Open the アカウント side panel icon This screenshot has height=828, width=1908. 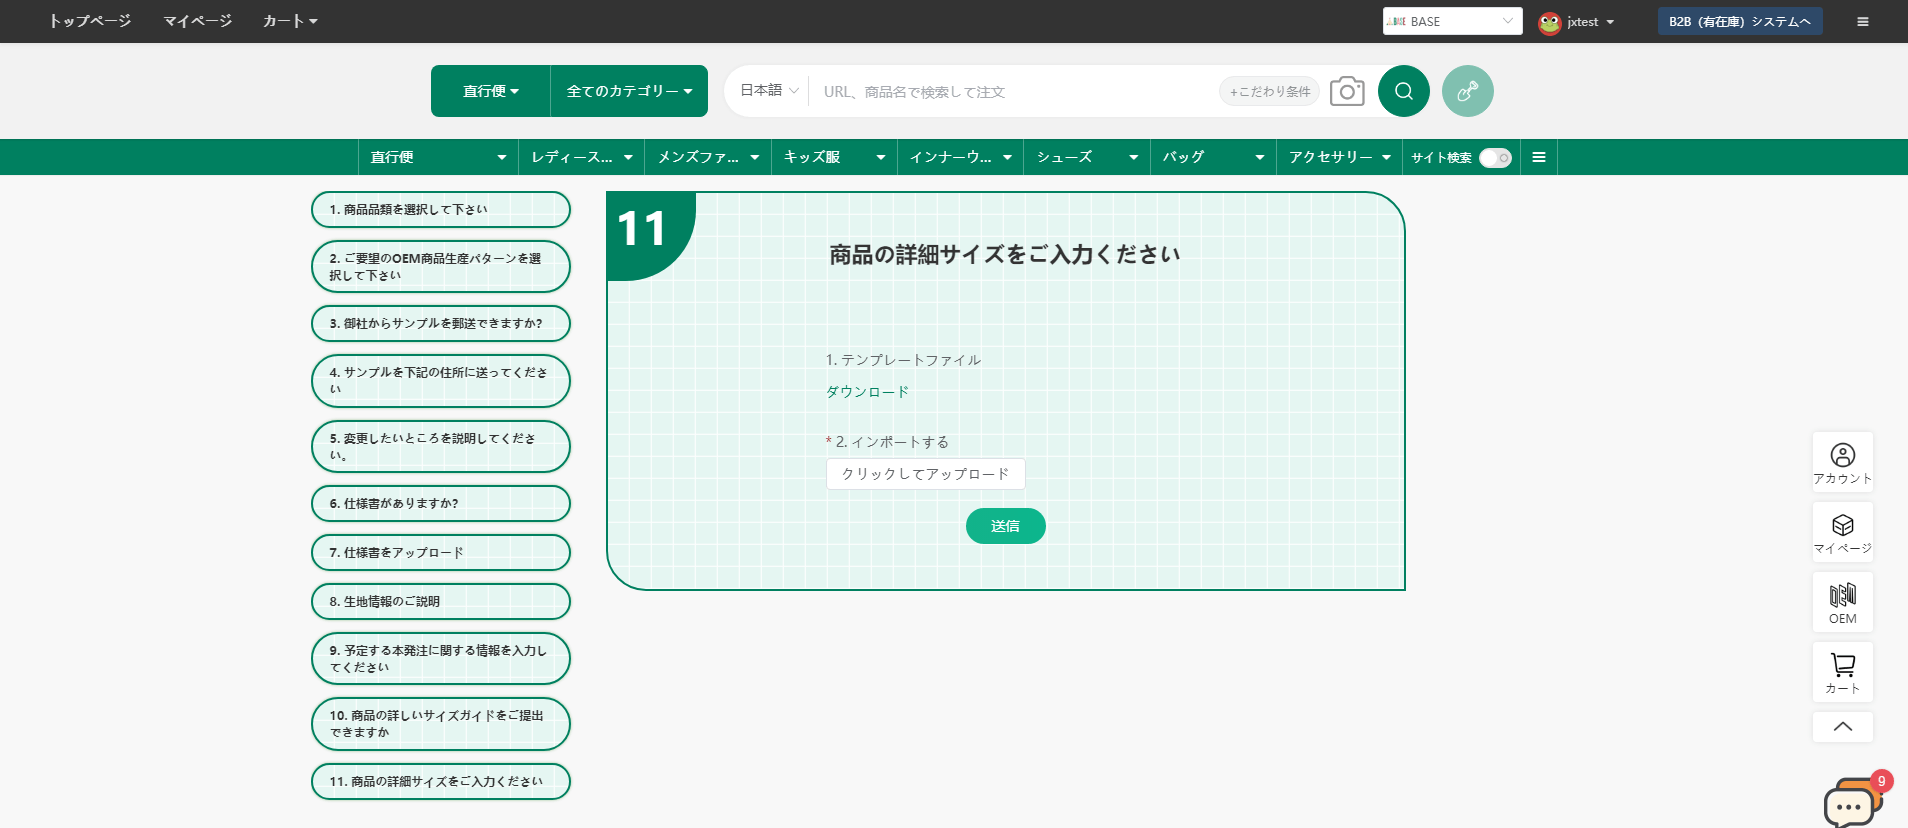pos(1843,462)
